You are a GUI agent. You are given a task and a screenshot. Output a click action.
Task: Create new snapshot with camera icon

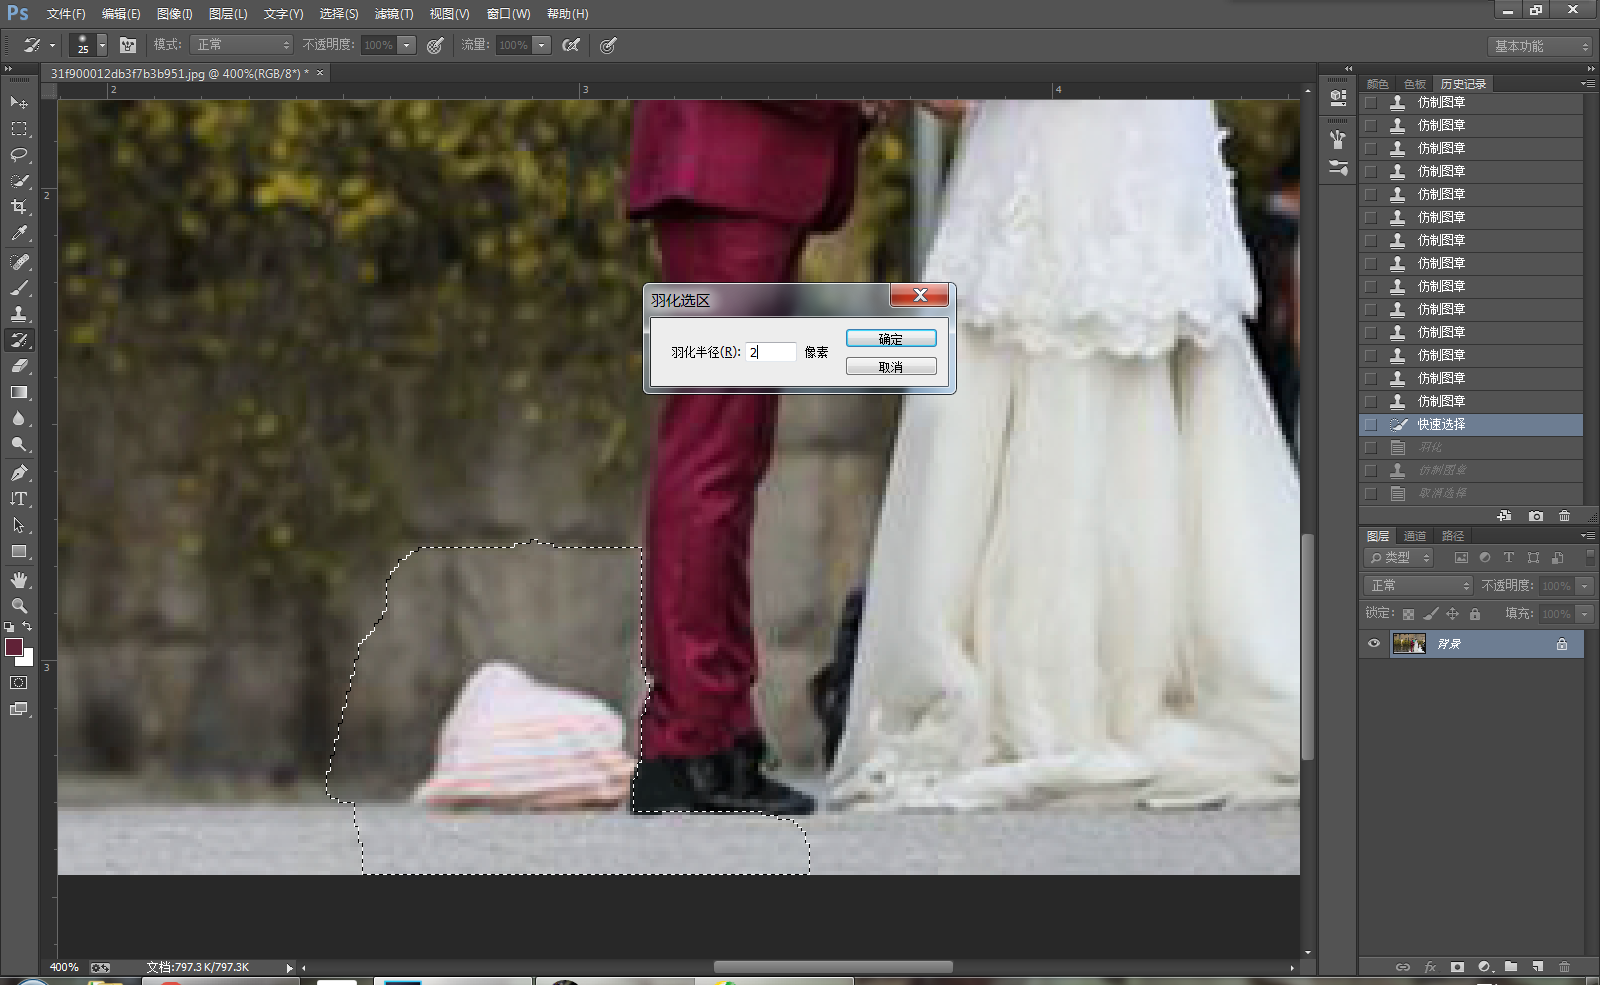(1535, 516)
